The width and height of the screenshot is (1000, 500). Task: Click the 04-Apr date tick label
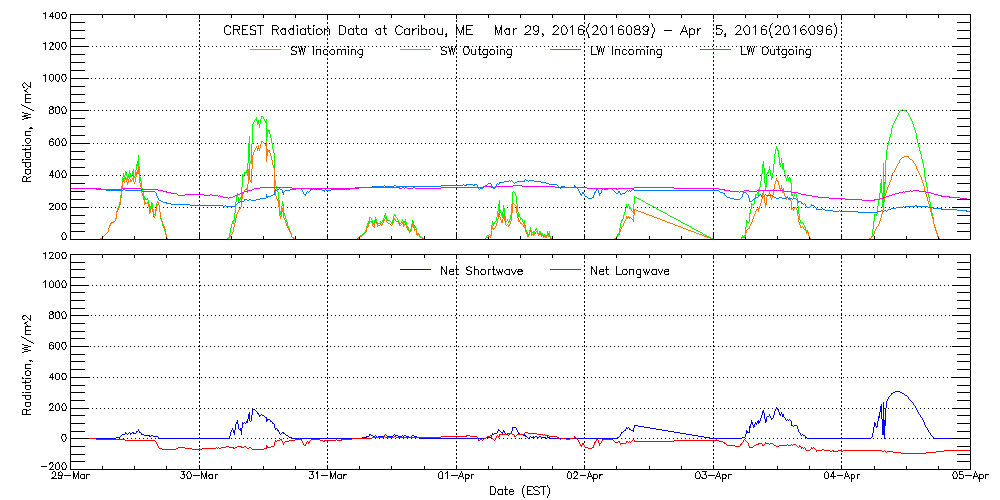tap(842, 477)
